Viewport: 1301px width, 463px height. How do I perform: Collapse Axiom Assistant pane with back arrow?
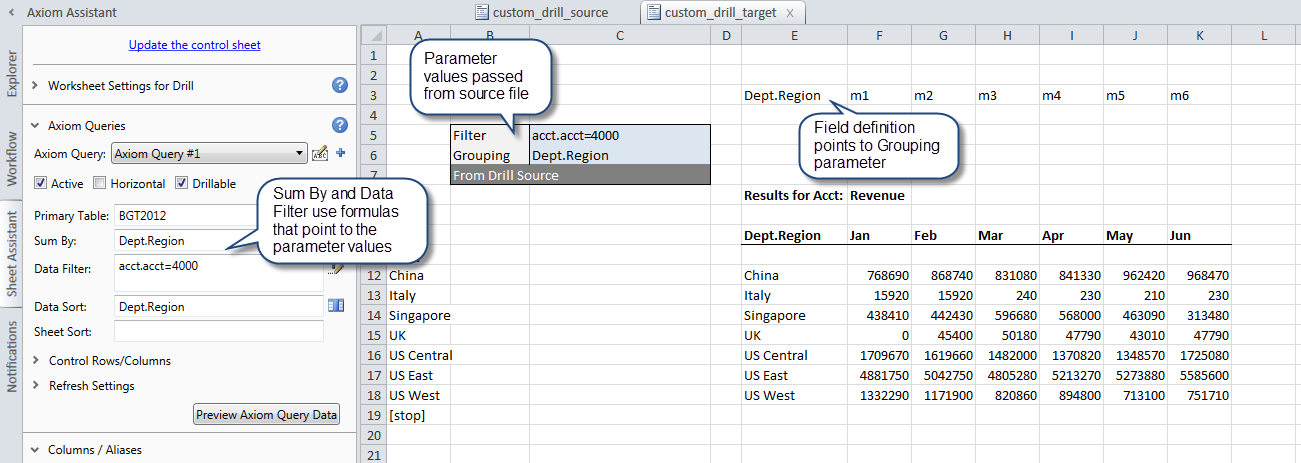pyautogui.click(x=11, y=13)
